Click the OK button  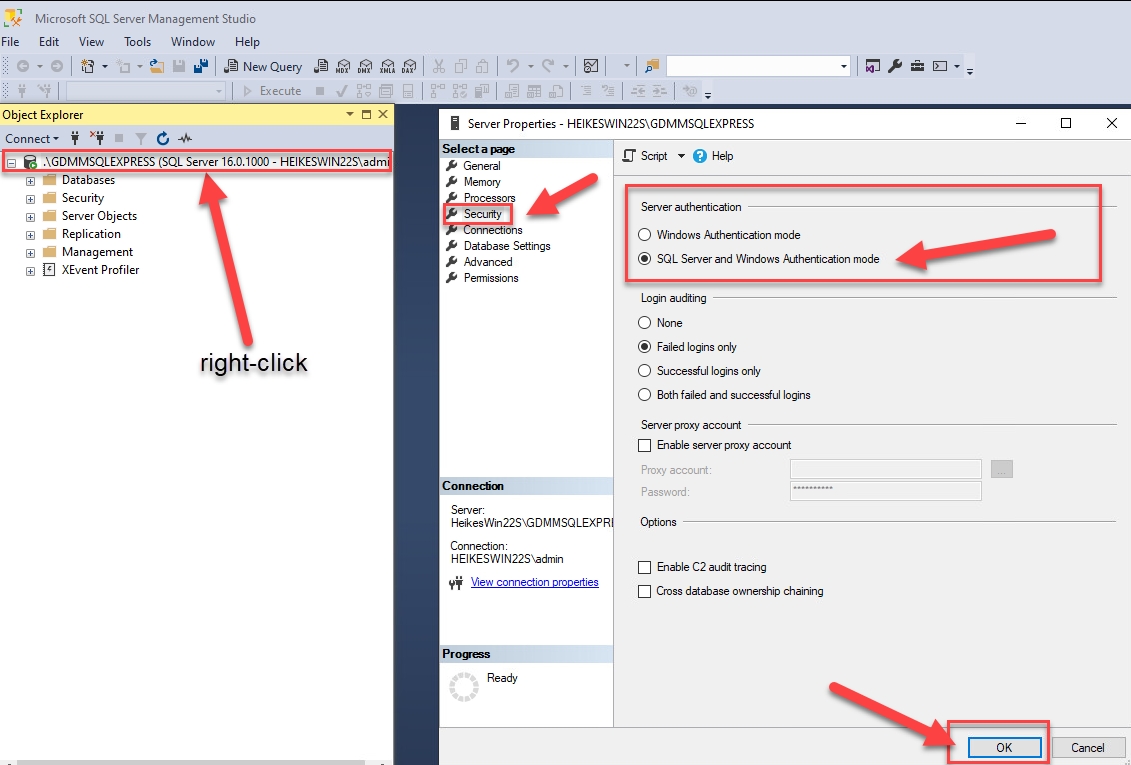pyautogui.click(x=1004, y=748)
